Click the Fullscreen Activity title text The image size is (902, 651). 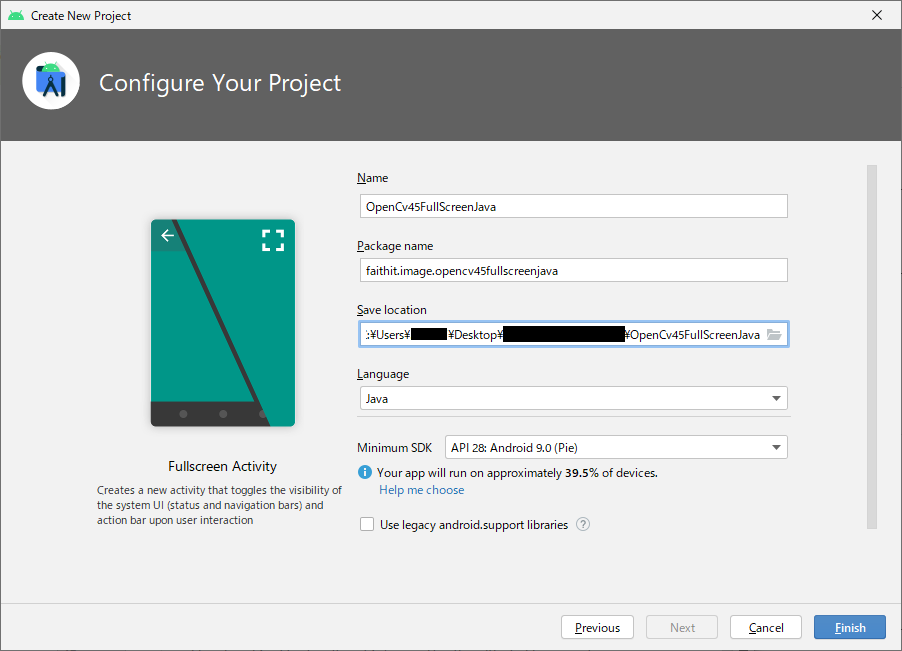click(x=223, y=466)
